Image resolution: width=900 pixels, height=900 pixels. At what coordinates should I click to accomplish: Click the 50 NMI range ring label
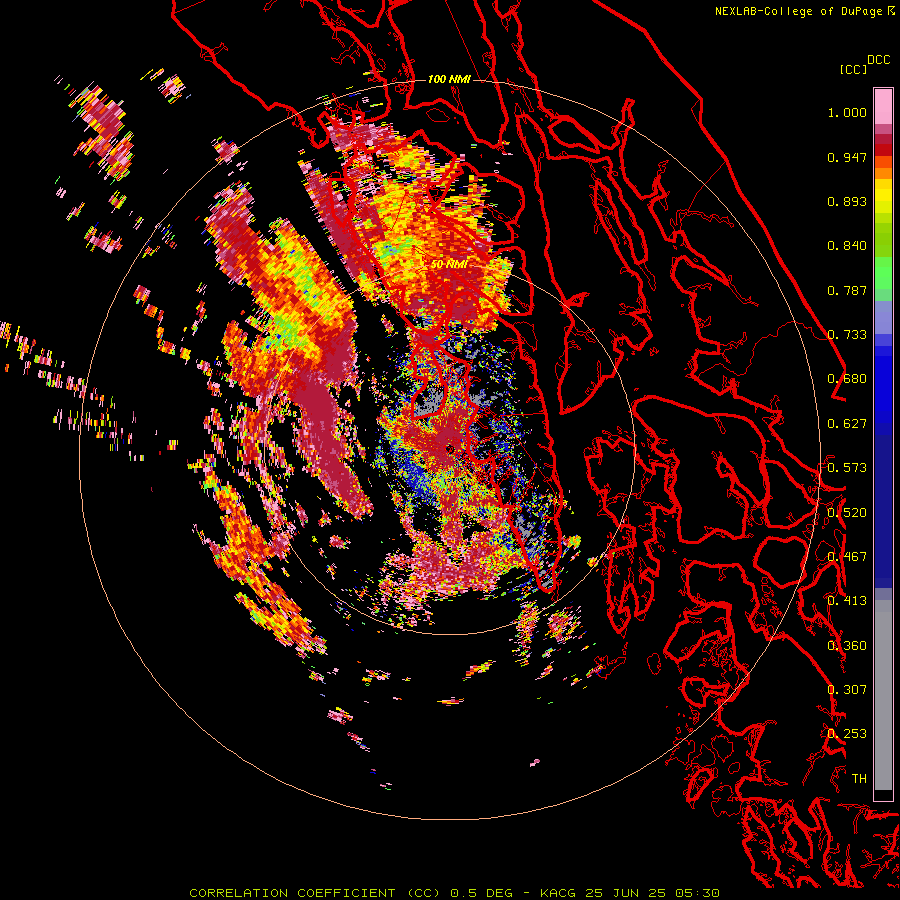[449, 264]
